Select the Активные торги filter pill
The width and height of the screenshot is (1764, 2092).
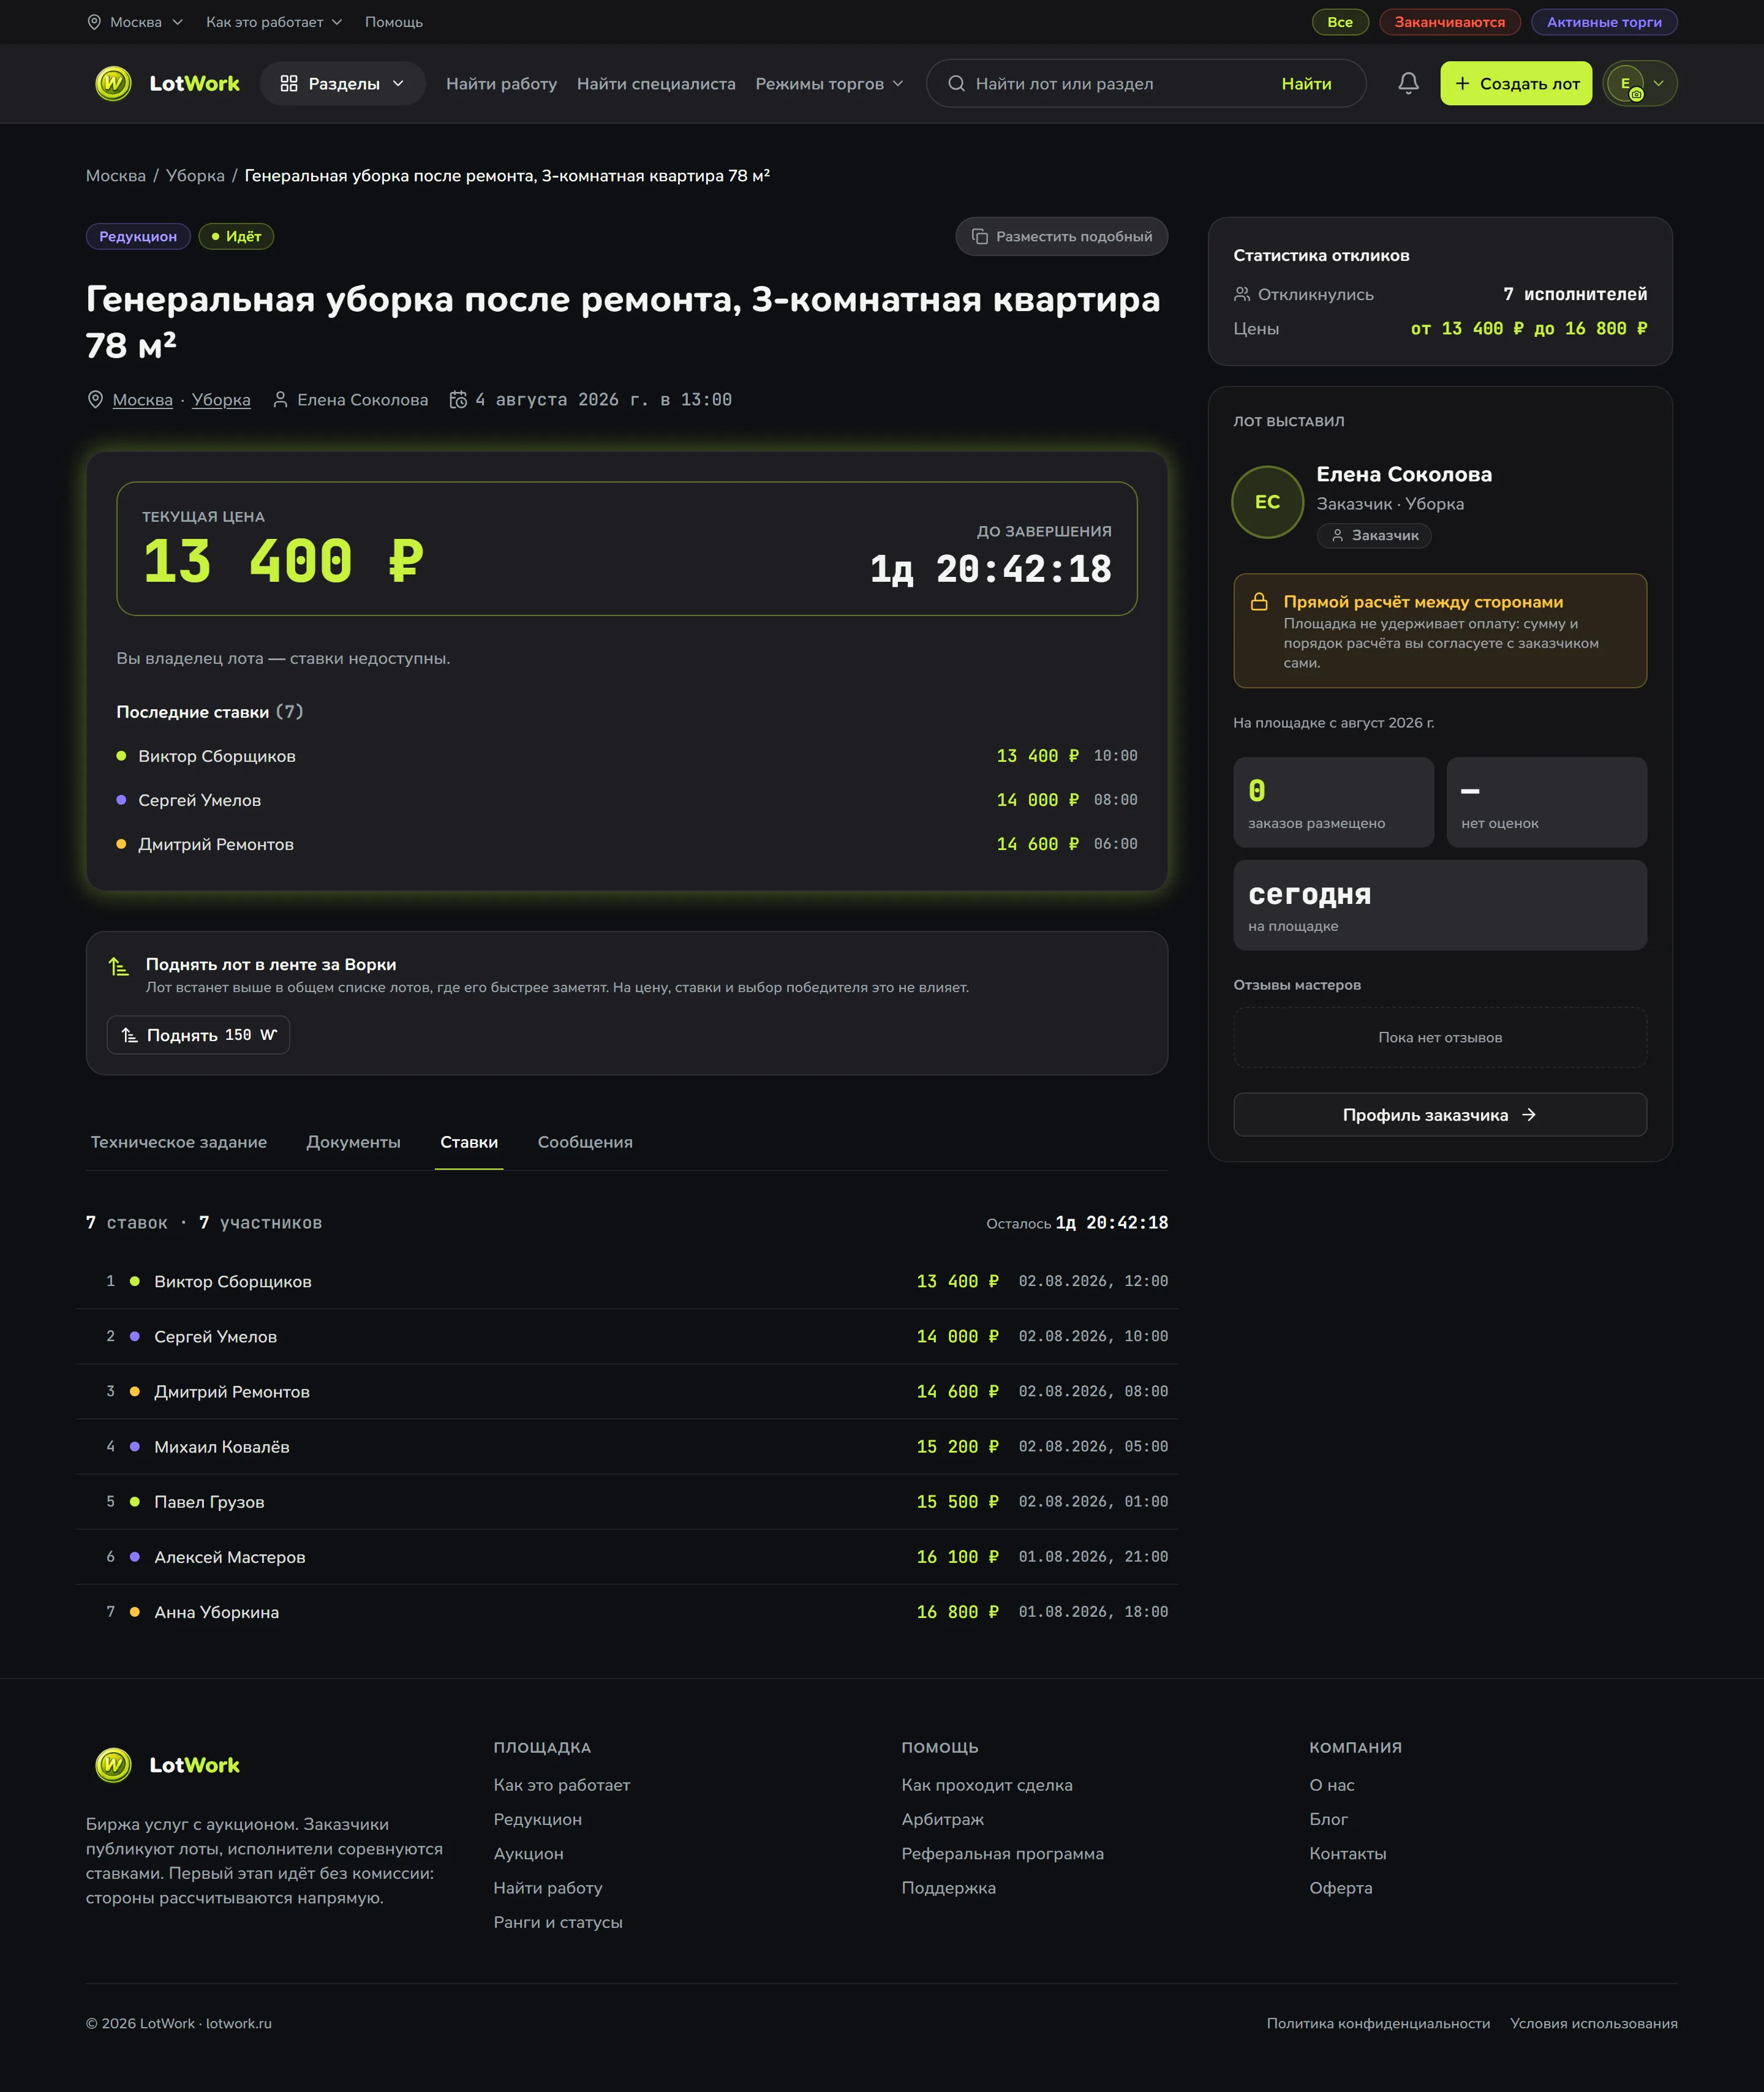click(1604, 22)
